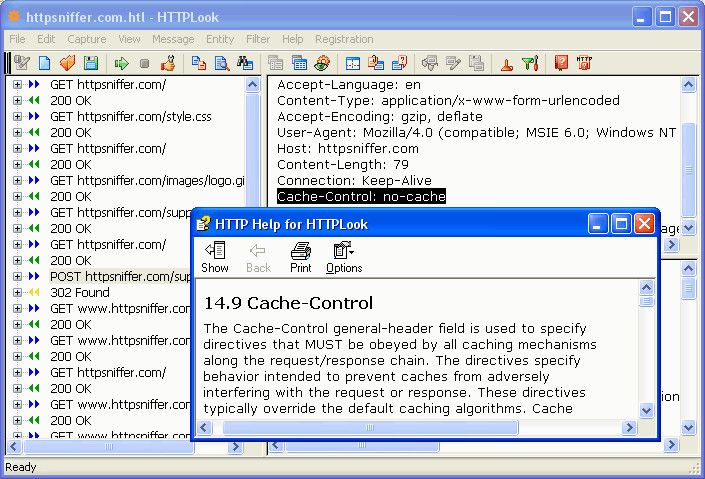
Task: Expand the GET httpsniffer.com/style.css node
Action: click(x=18, y=116)
